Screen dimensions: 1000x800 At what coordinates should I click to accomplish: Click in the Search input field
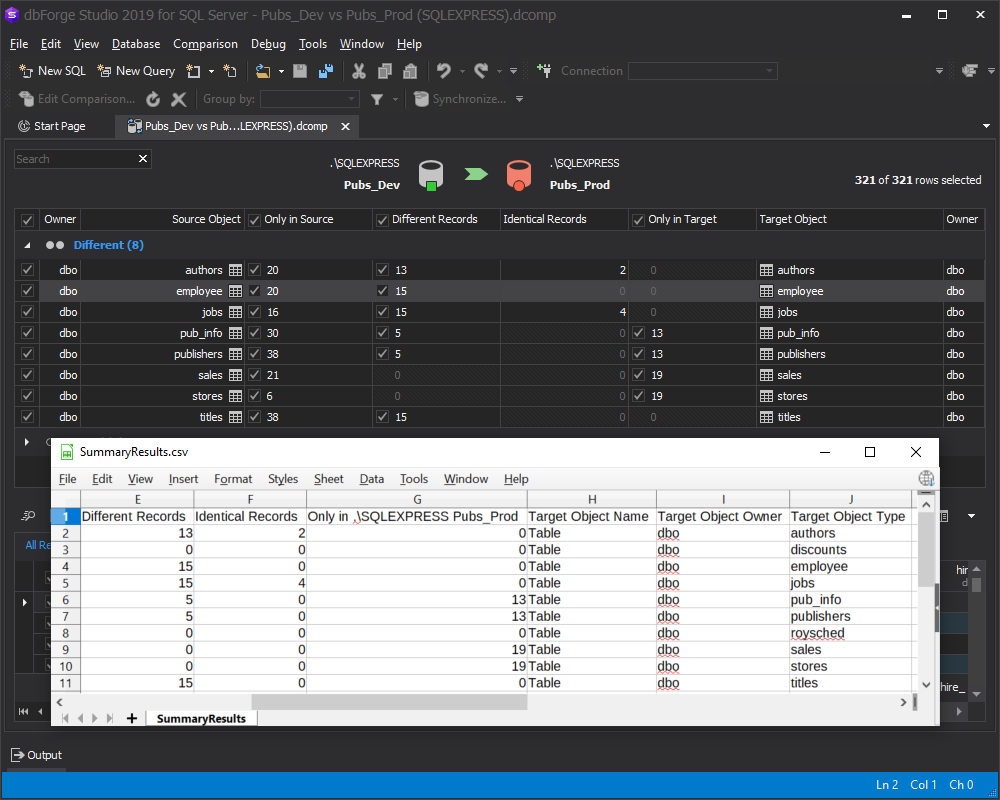75,159
